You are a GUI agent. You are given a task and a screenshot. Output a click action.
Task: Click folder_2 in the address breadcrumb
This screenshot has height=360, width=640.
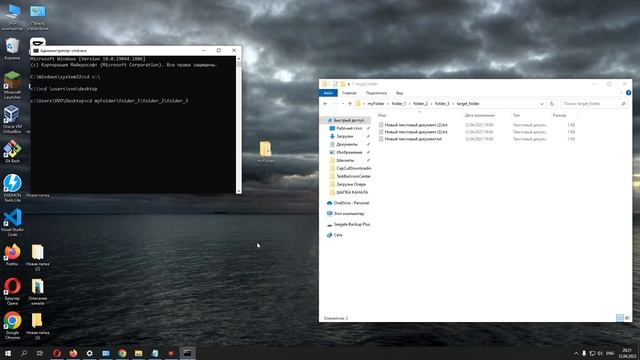pyautogui.click(x=420, y=104)
